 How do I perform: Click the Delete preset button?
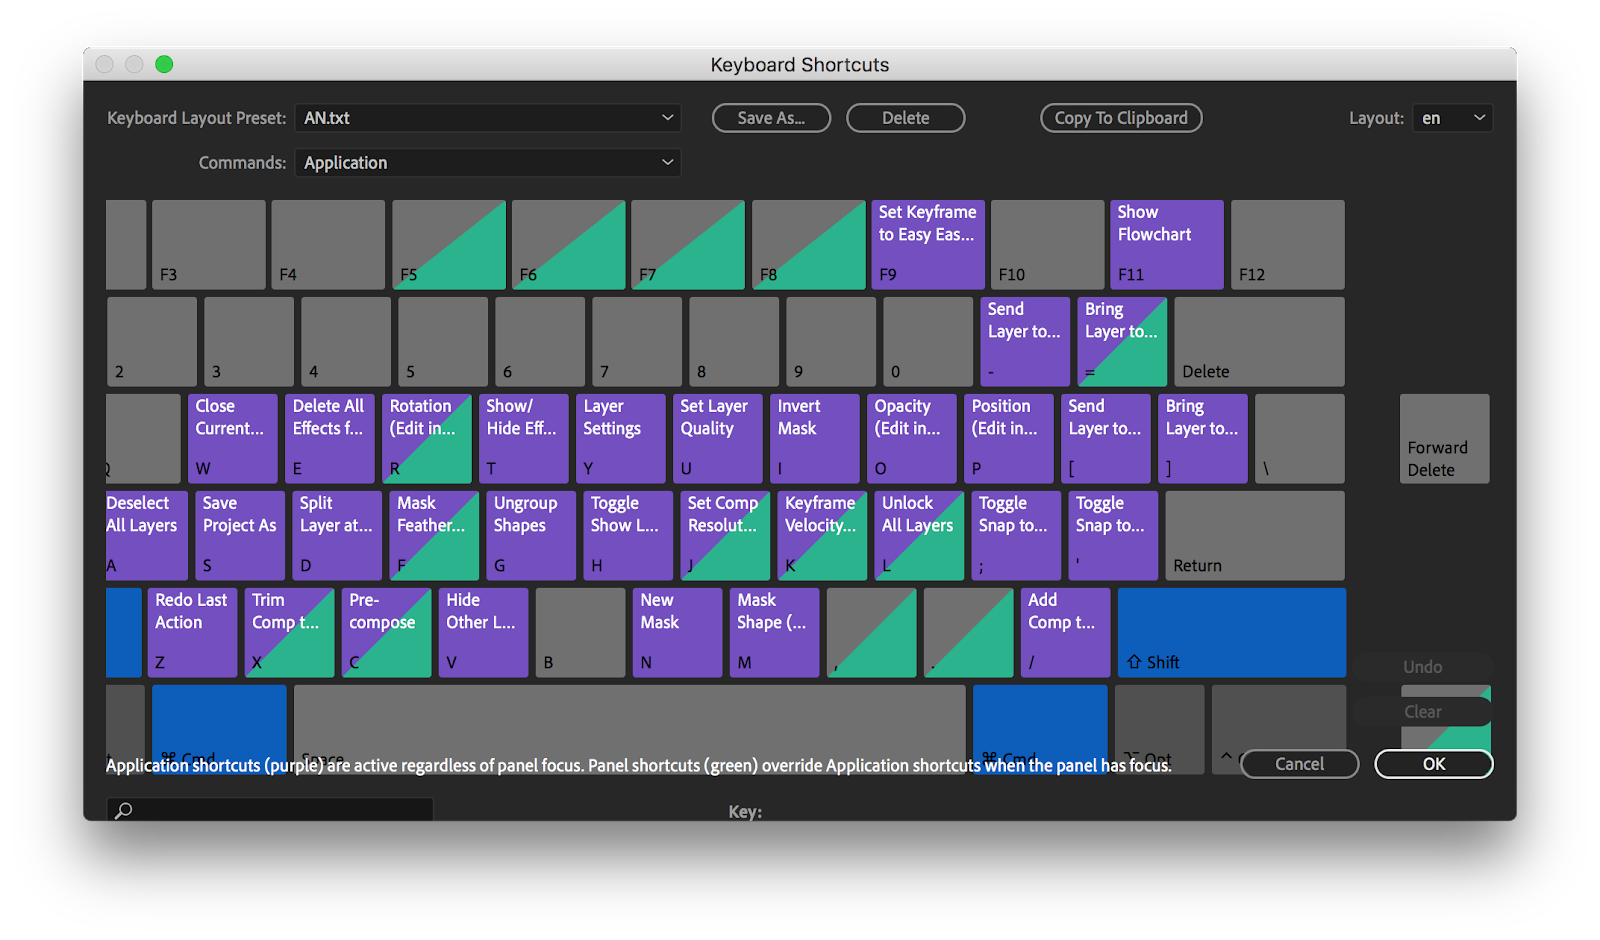[905, 118]
